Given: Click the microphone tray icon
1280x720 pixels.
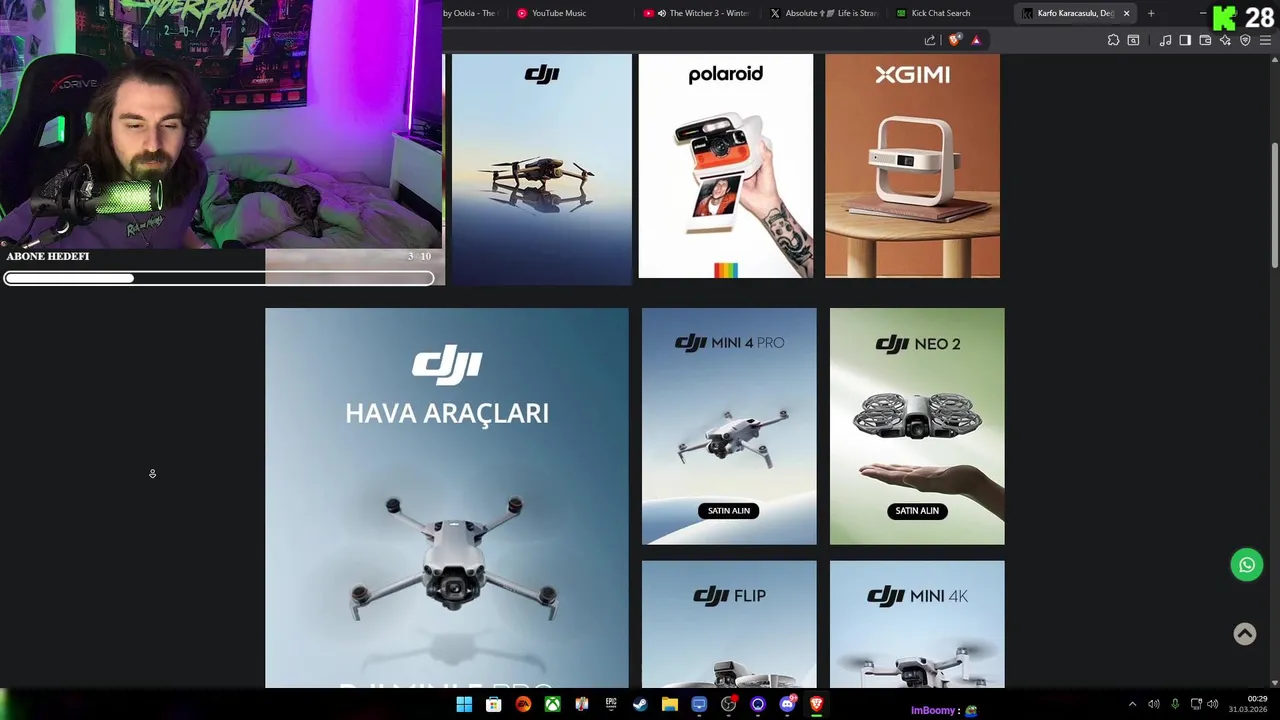Looking at the screenshot, I should pyautogui.click(x=1175, y=704).
